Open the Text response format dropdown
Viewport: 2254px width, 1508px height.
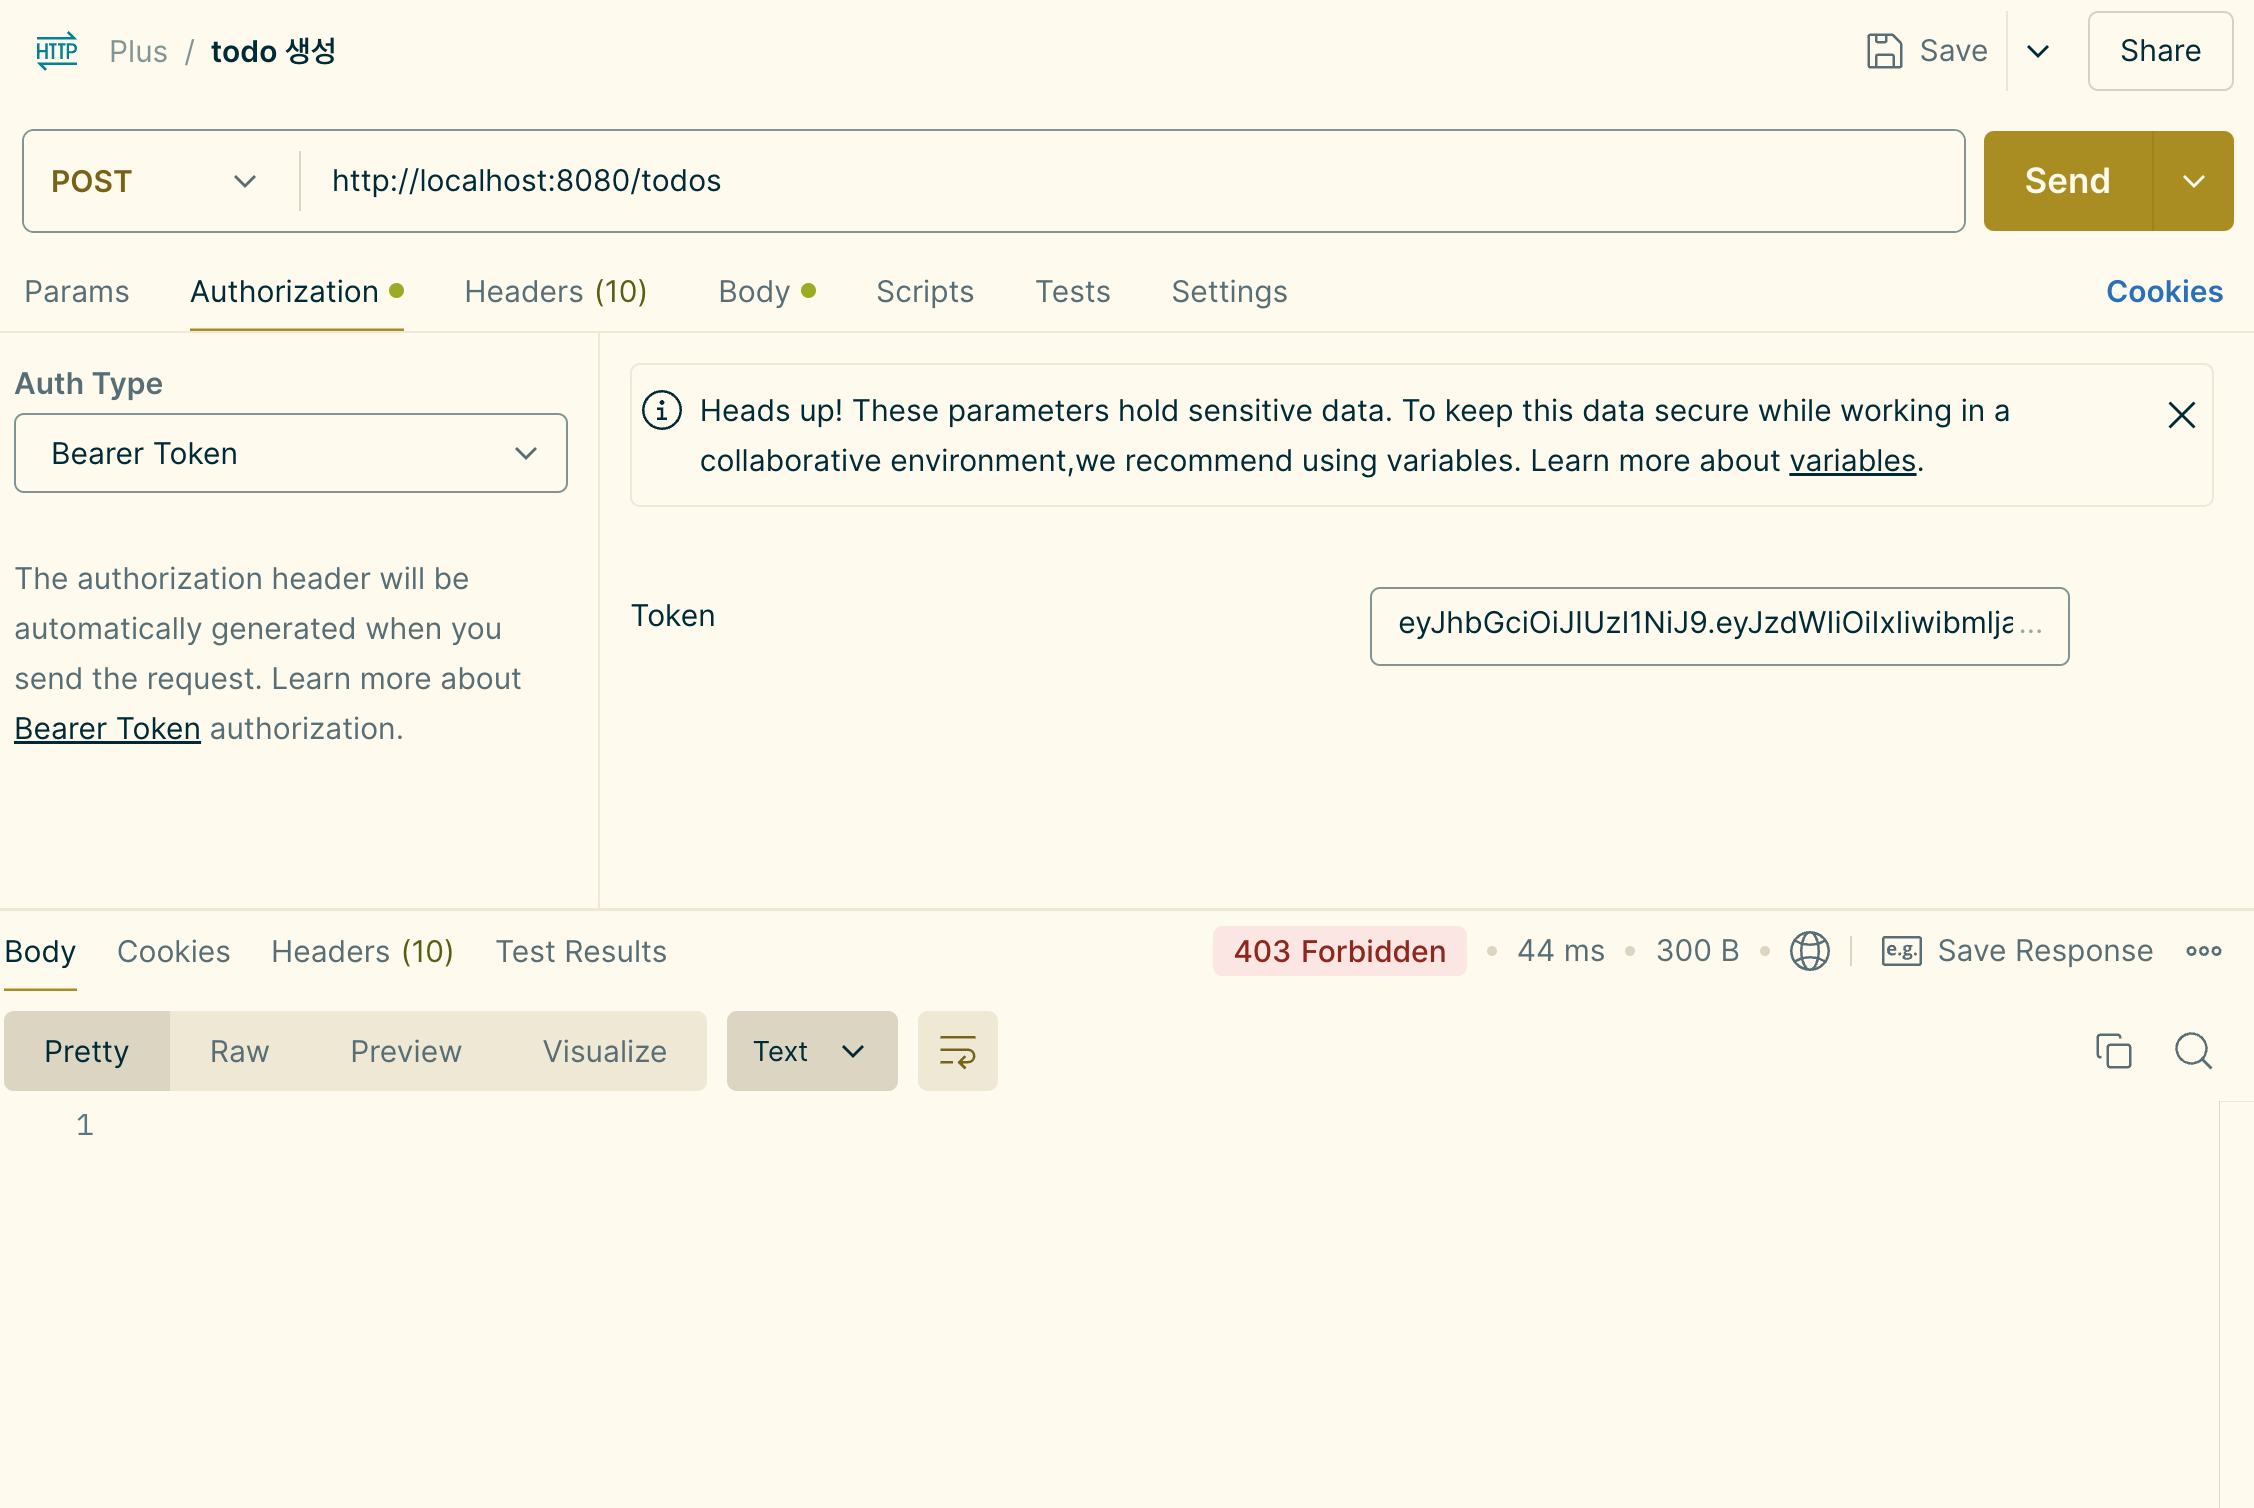point(811,1051)
